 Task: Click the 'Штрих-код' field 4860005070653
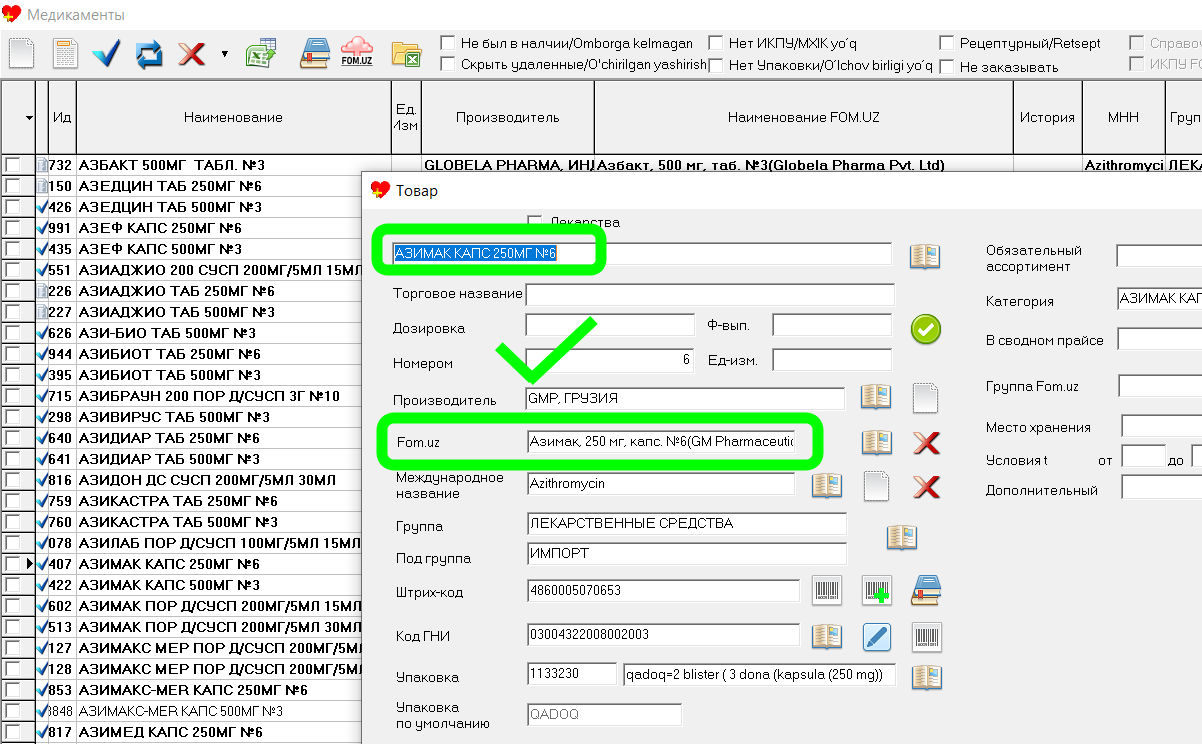(663, 591)
